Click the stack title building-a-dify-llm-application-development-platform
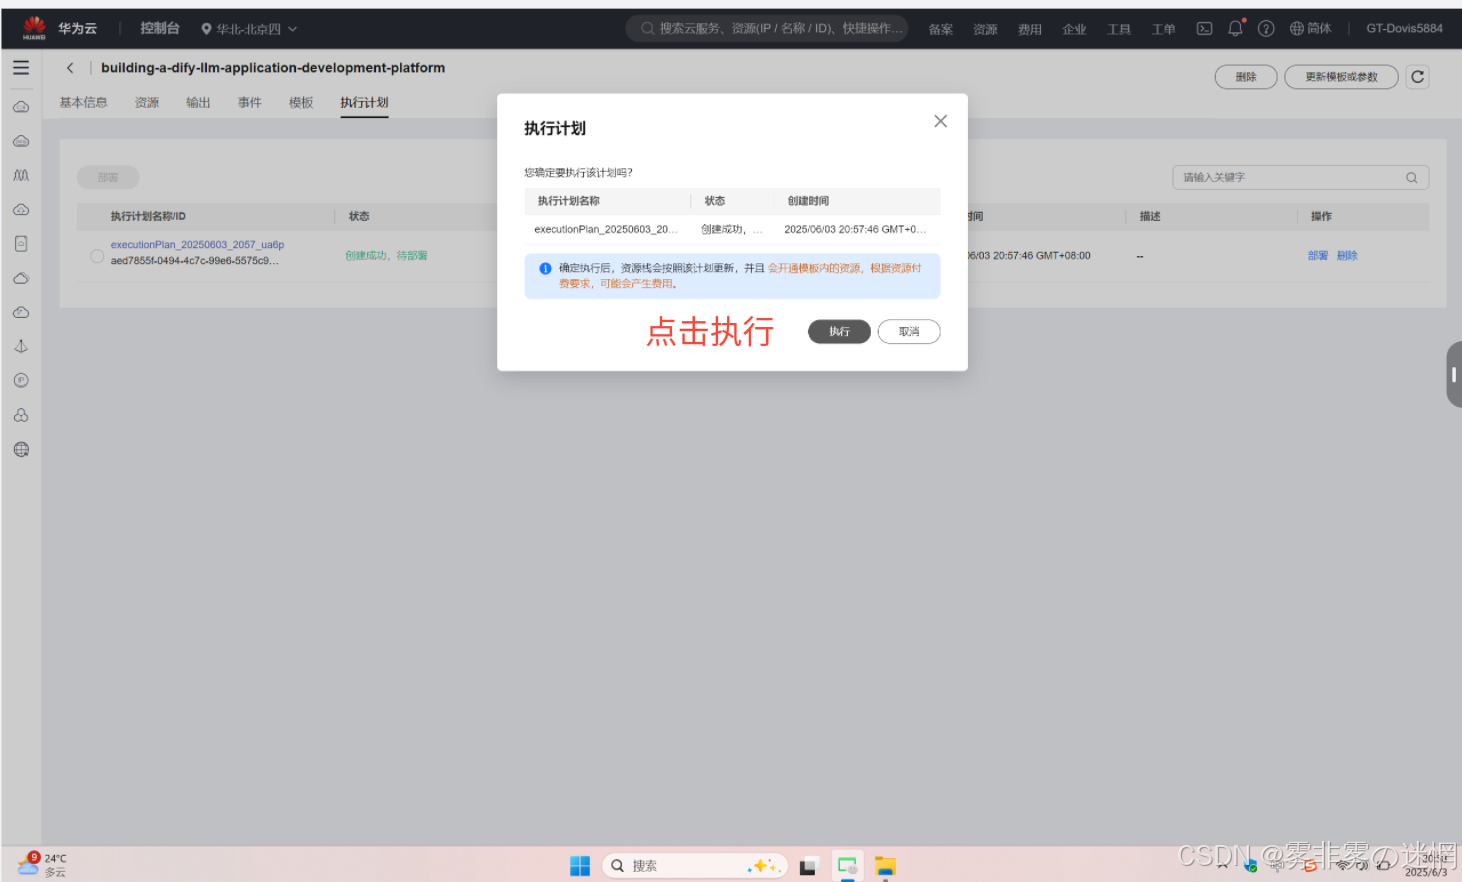The height and width of the screenshot is (882, 1462). 273,68
